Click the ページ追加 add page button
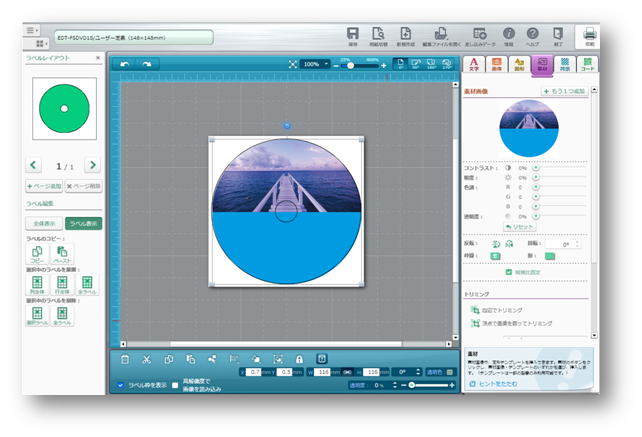642x437 pixels. tap(44, 186)
